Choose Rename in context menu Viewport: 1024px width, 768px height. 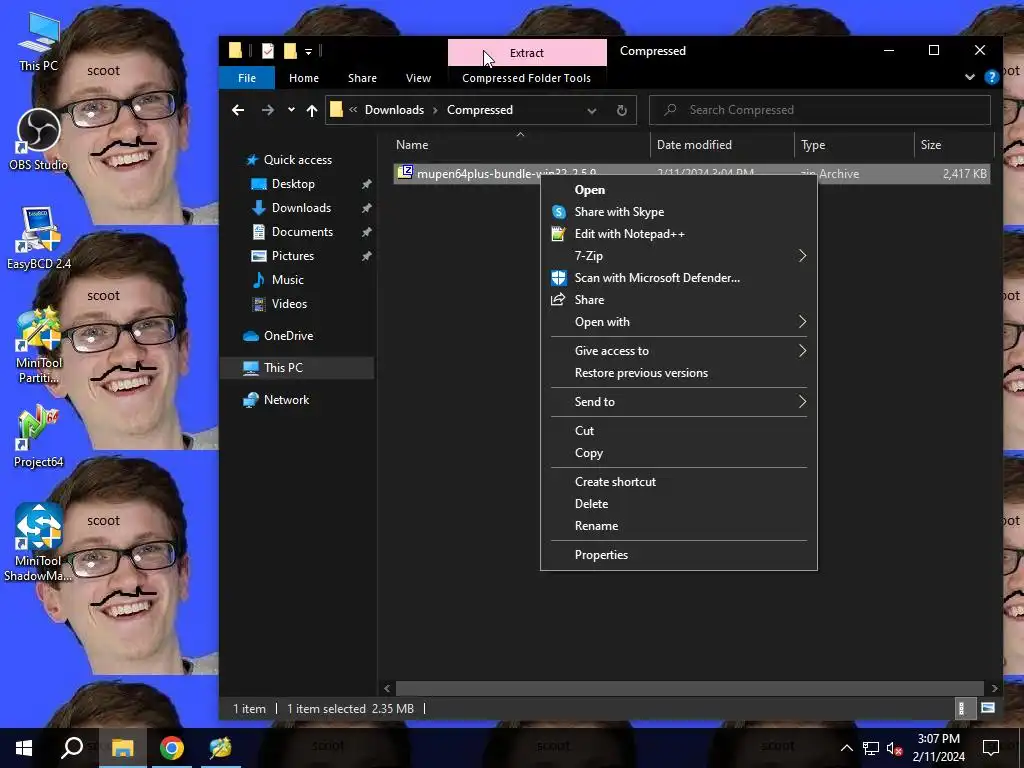coord(679,526)
